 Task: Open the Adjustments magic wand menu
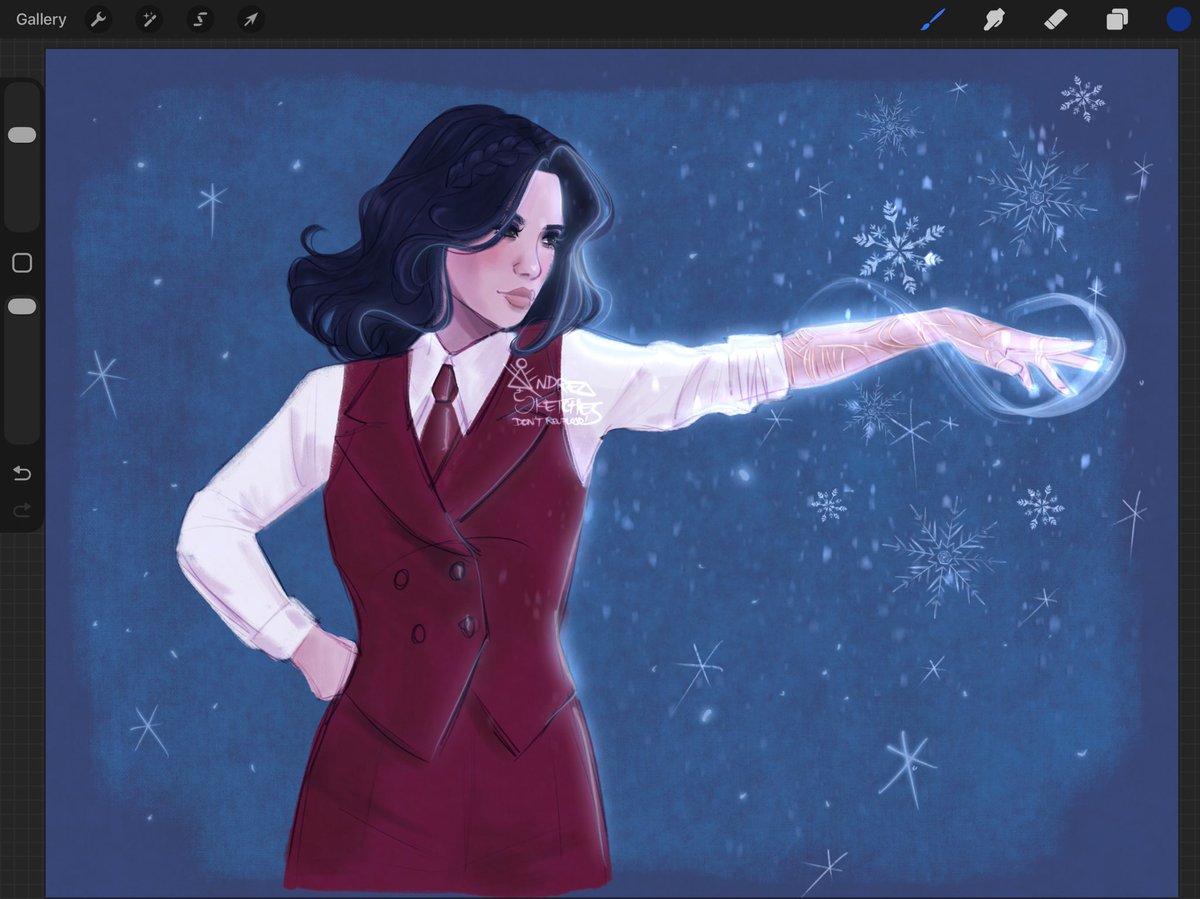point(149,19)
